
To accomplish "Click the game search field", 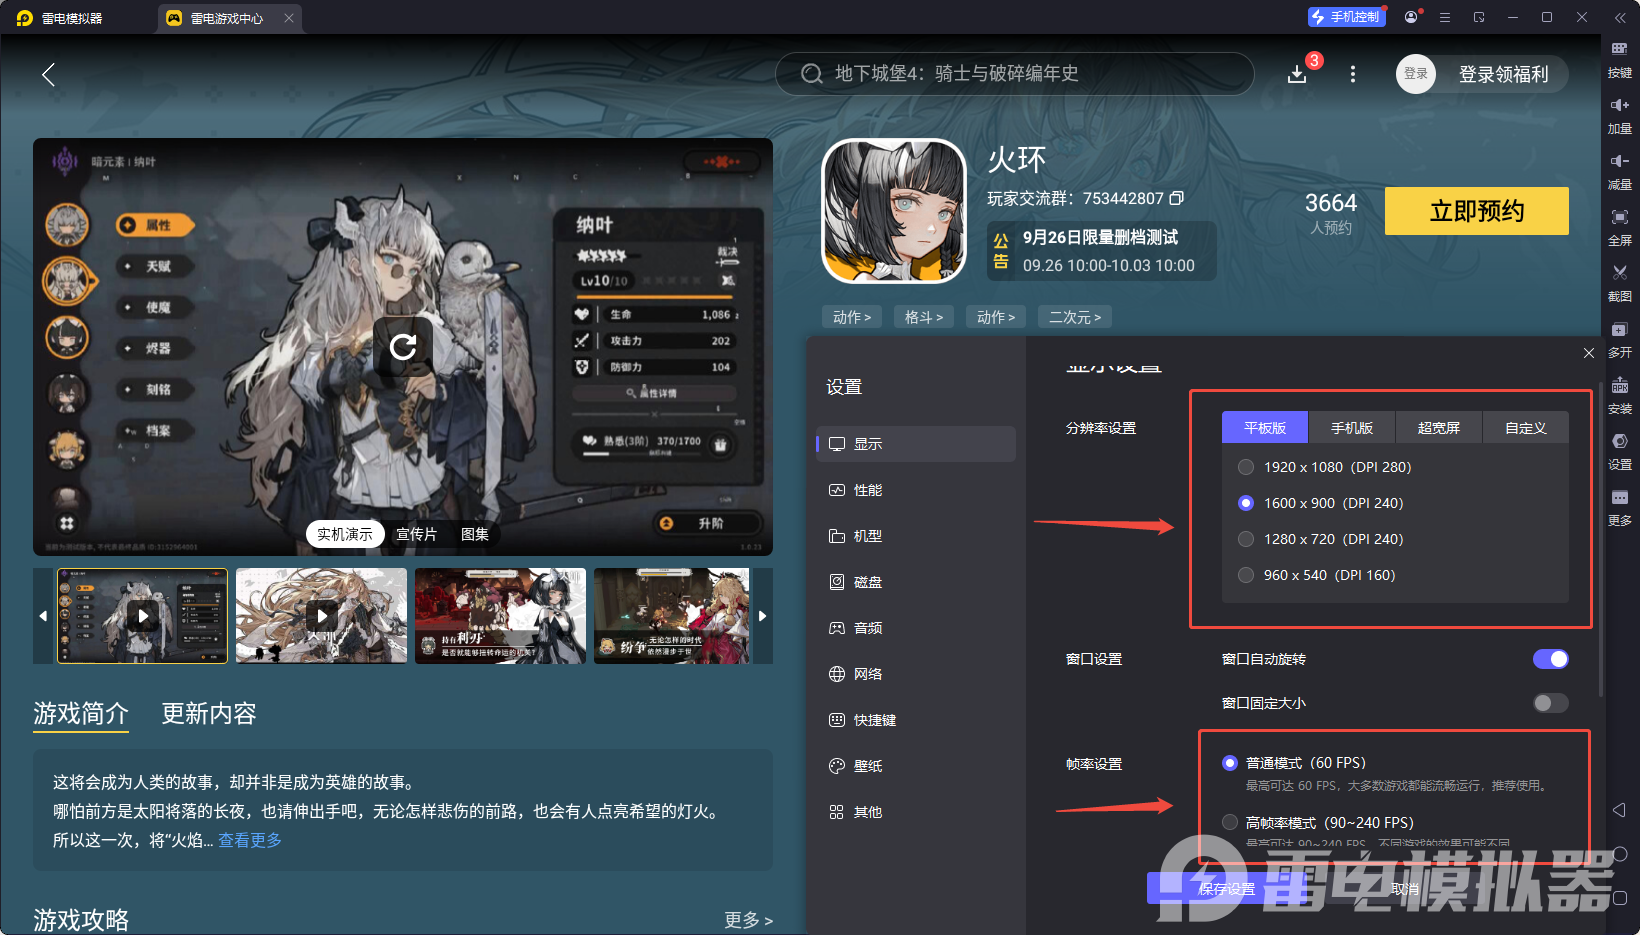I will pos(1015,74).
